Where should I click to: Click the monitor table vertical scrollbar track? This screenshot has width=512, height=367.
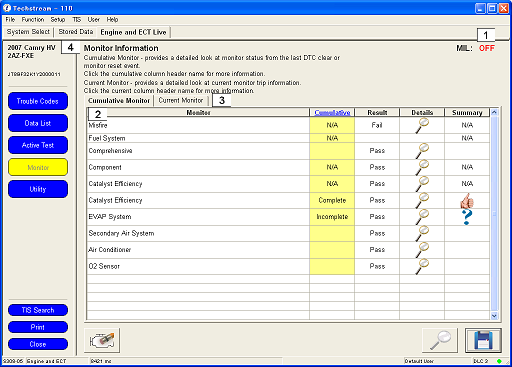point(494,213)
